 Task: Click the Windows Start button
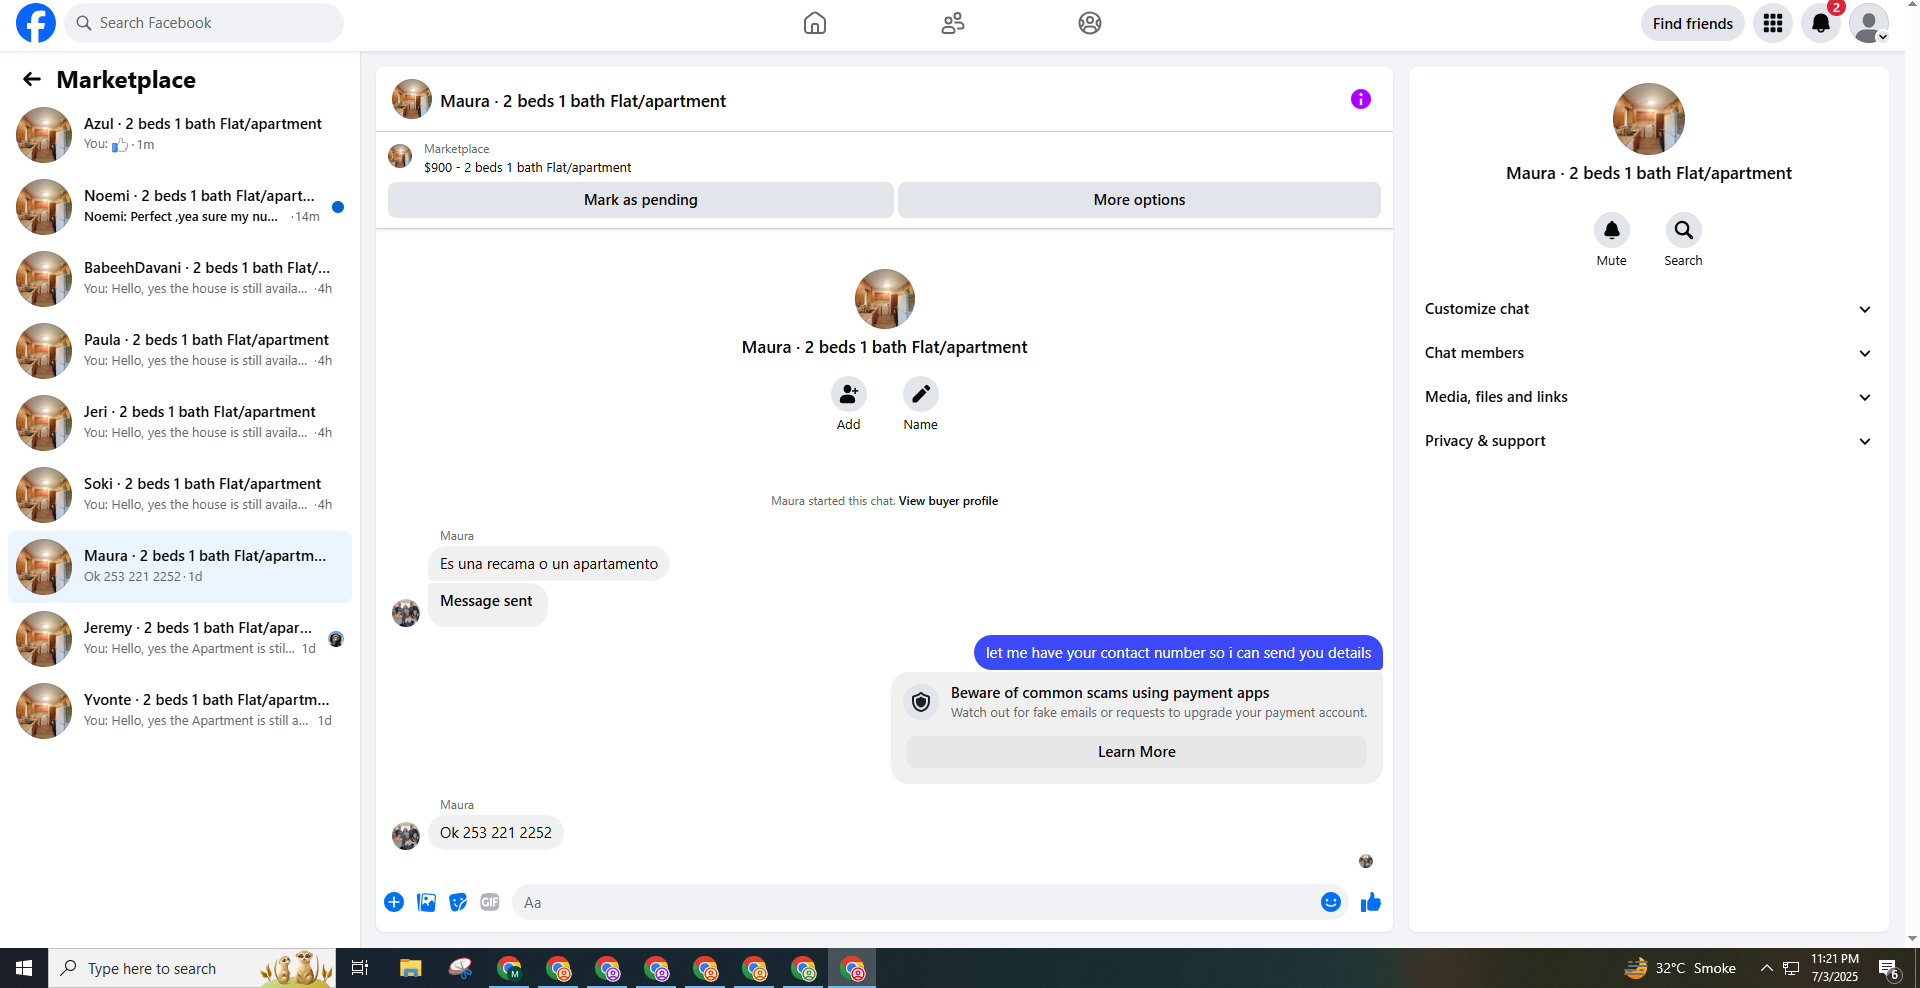pos(24,968)
